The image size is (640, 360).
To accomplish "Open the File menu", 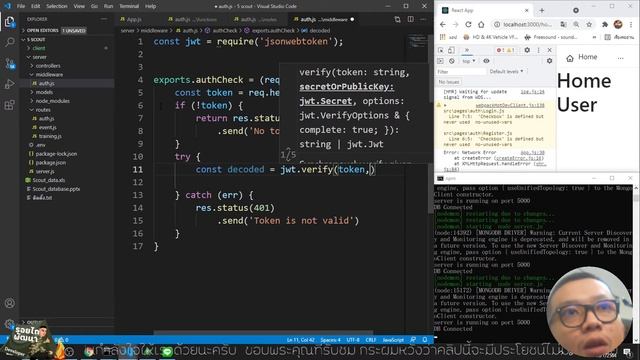I will pyautogui.click(x=21, y=6).
